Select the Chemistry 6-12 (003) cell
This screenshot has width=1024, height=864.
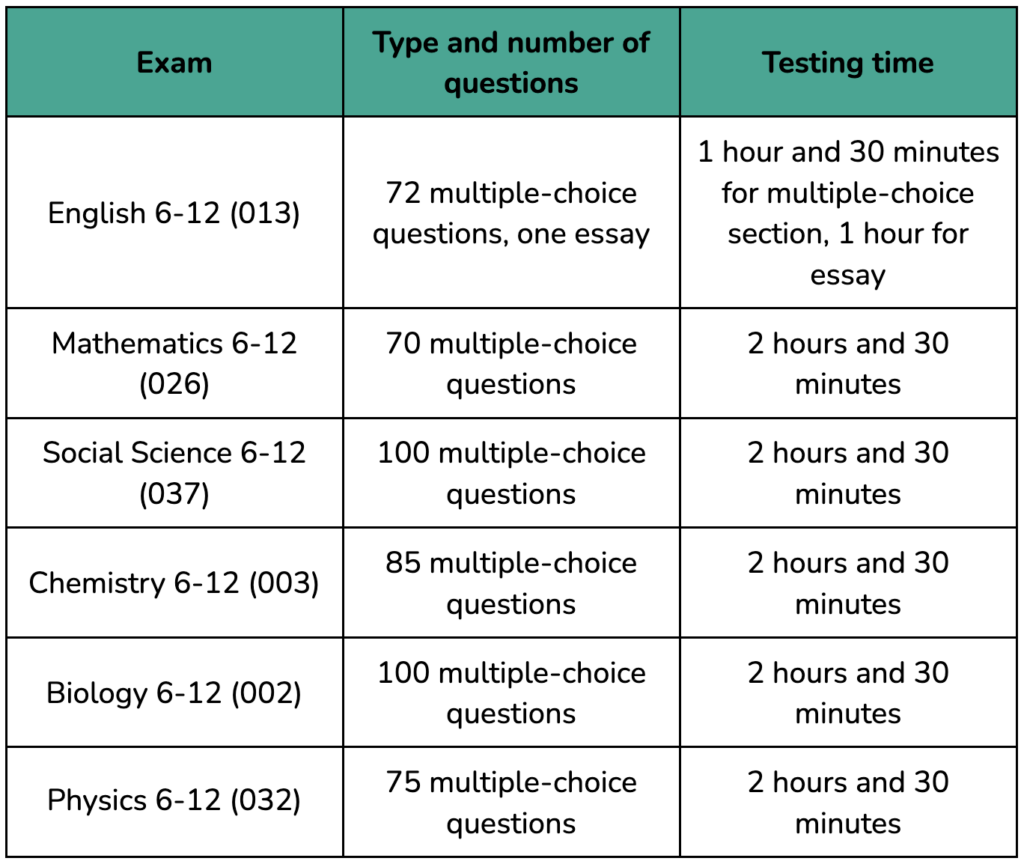click(x=174, y=583)
